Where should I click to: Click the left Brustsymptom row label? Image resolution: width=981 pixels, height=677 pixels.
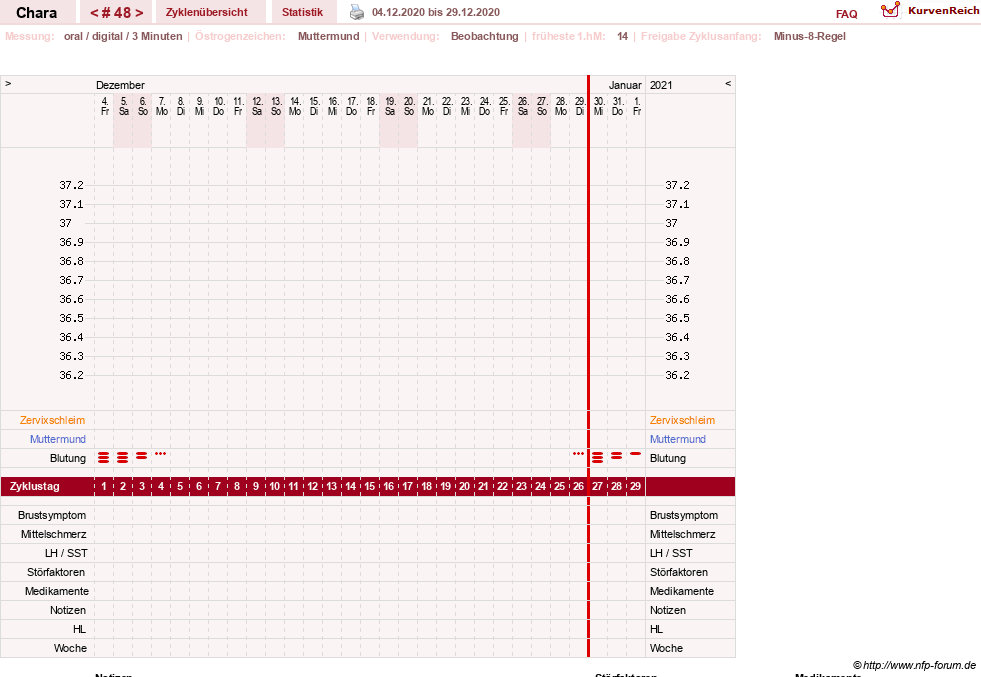click(x=52, y=515)
